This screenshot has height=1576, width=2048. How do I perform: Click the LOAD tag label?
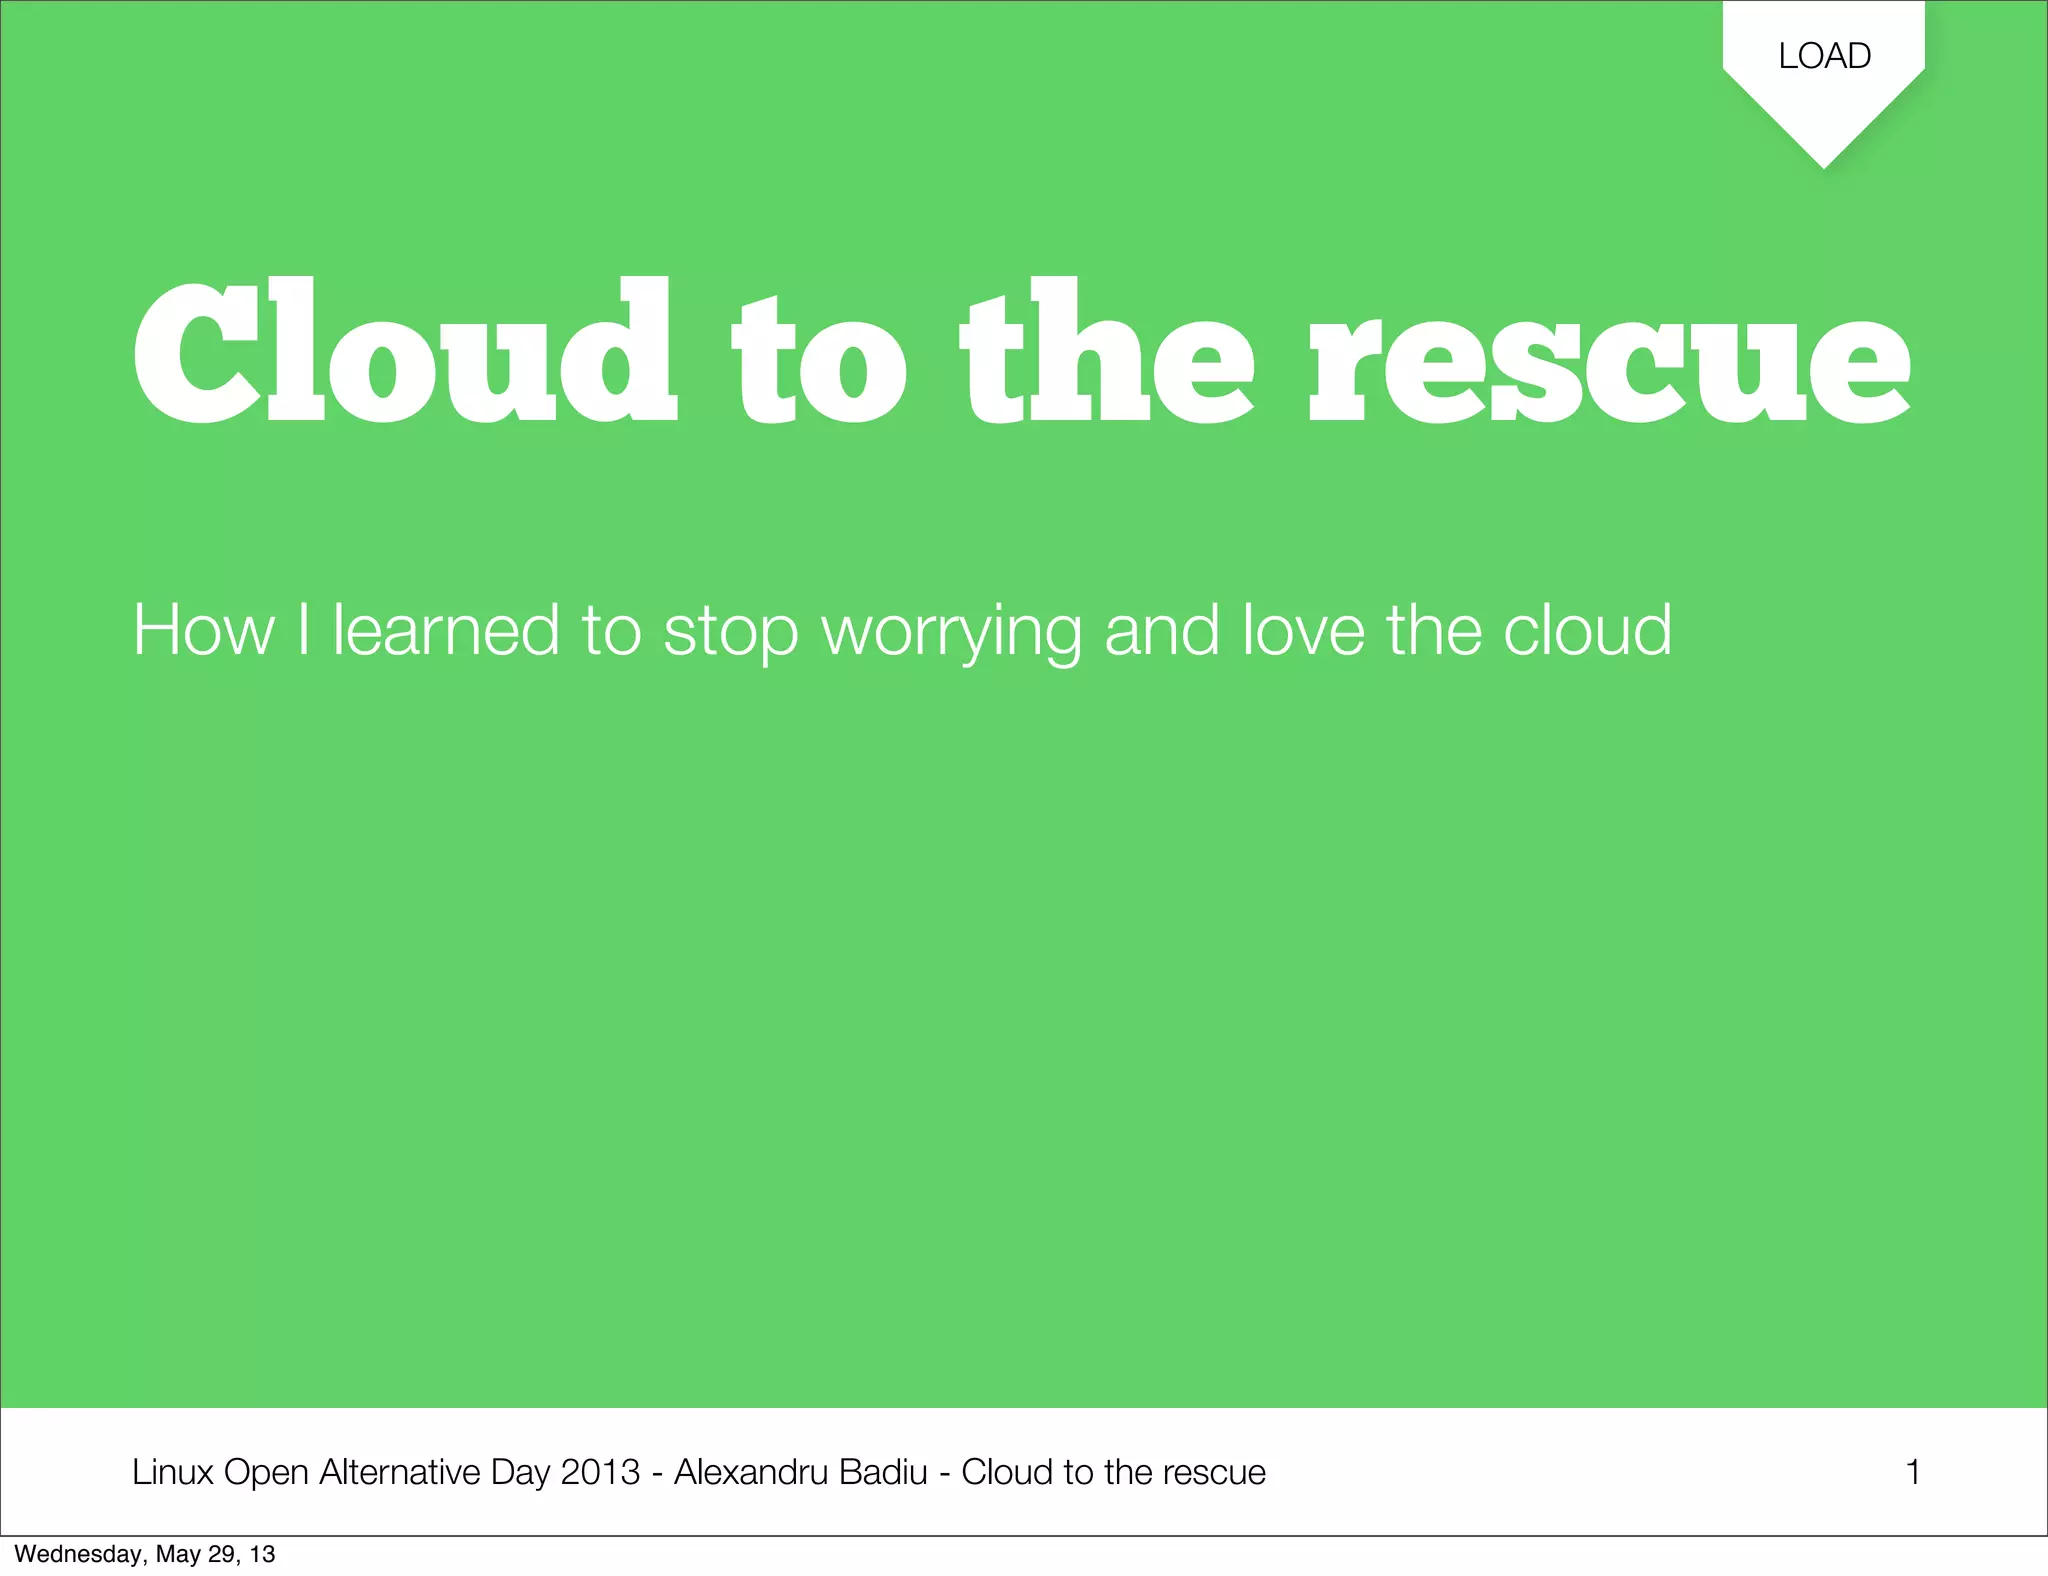pos(1824,56)
